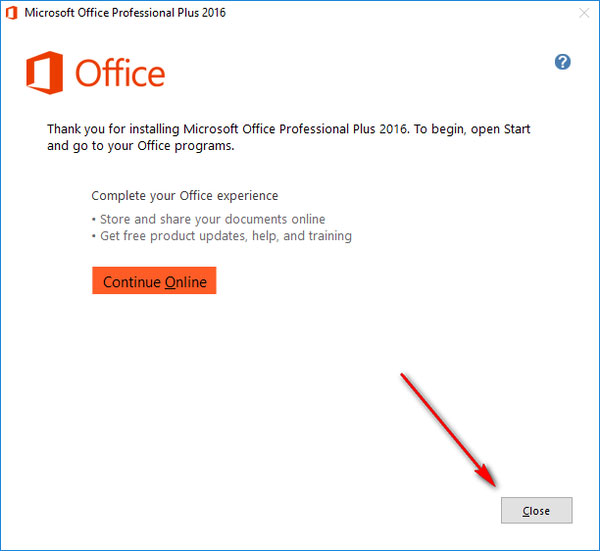The image size is (600, 551).
Task: Click the Office wordmark next to logo
Action: point(121,74)
